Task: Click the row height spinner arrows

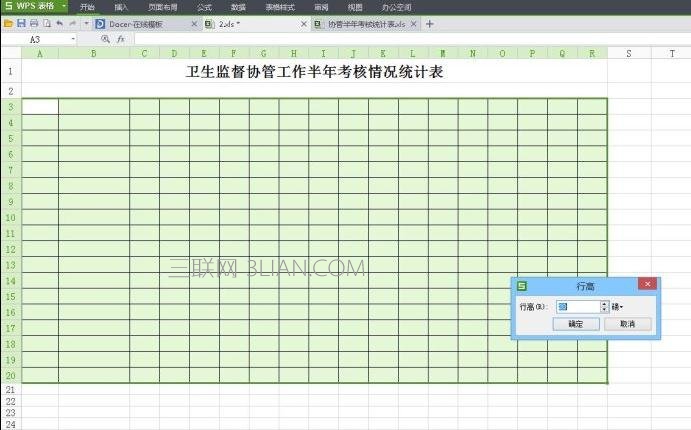Action: coord(604,307)
